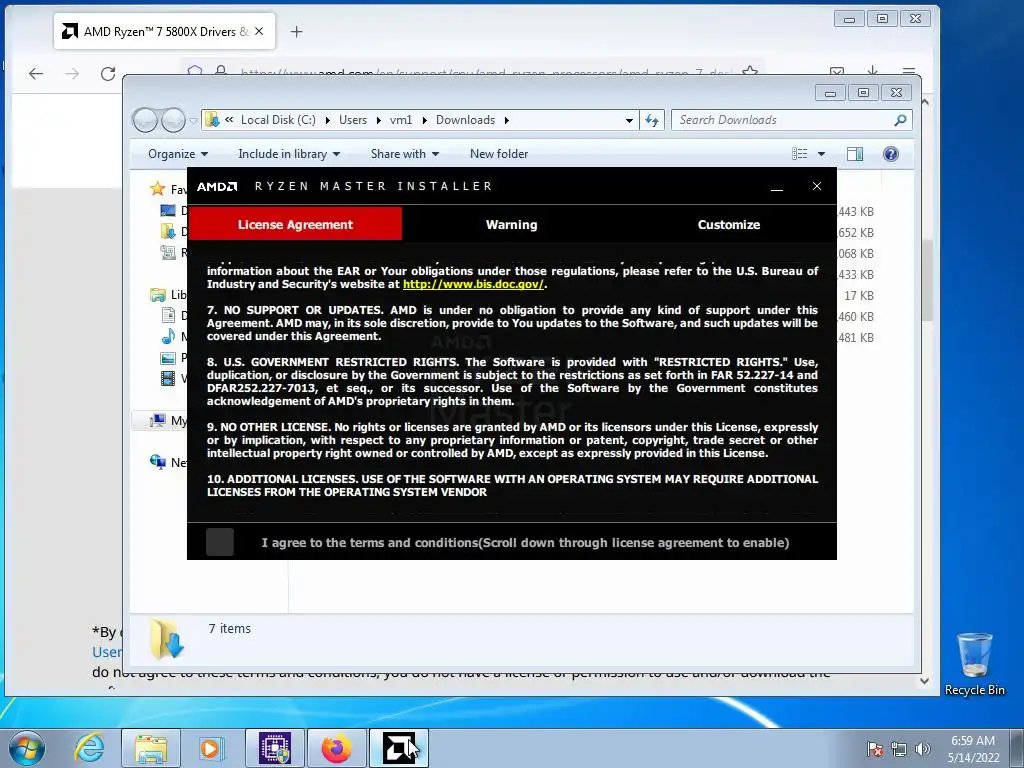Refresh the Downloads folder view
The height and width of the screenshot is (768, 1024).
[652, 120]
